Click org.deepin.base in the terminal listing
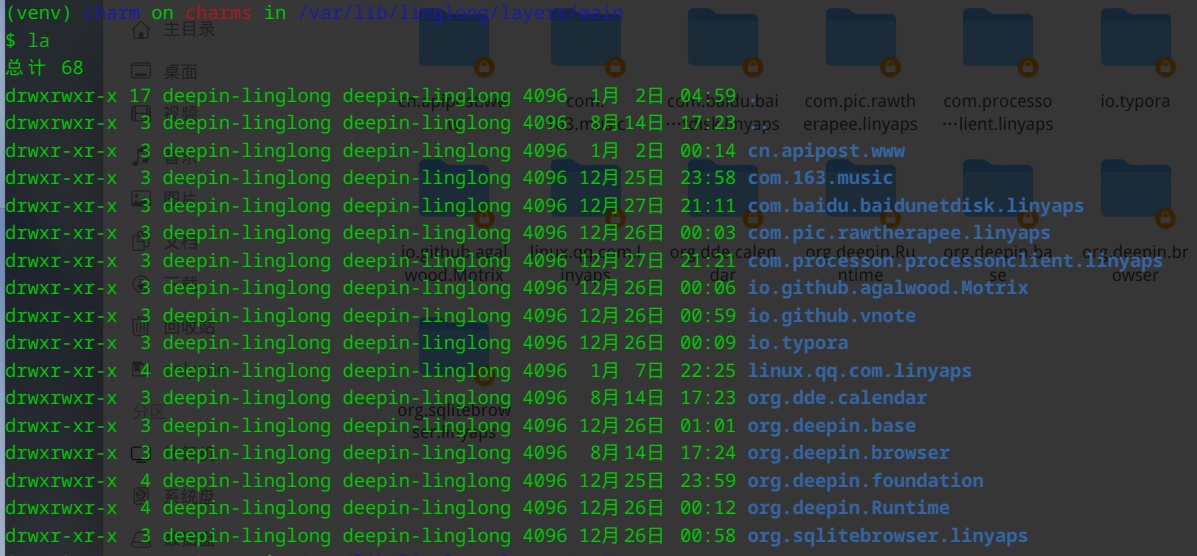1197x556 pixels. (832, 426)
